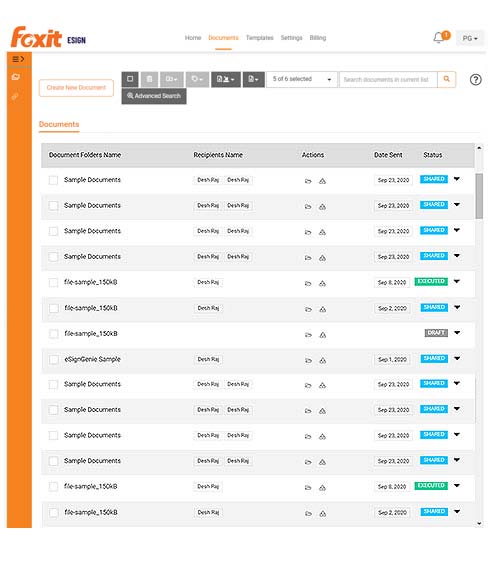Open Advanced Search
Viewport: 494px width, 576px height.
(154, 96)
